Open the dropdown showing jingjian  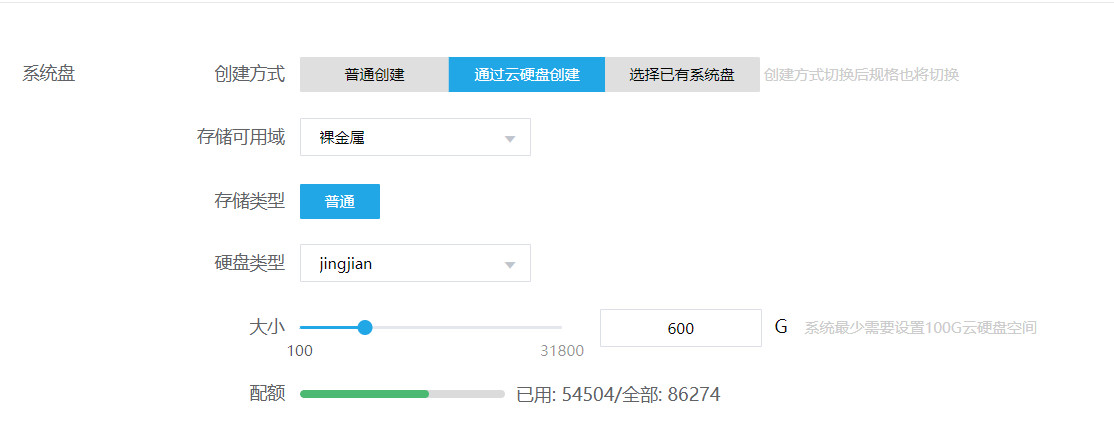click(414, 264)
